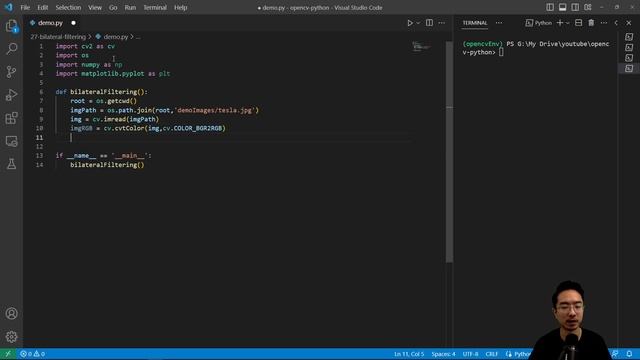Viewport: 640px width, 360px height.
Task: Open the Run and Debug view
Action: pos(11,95)
